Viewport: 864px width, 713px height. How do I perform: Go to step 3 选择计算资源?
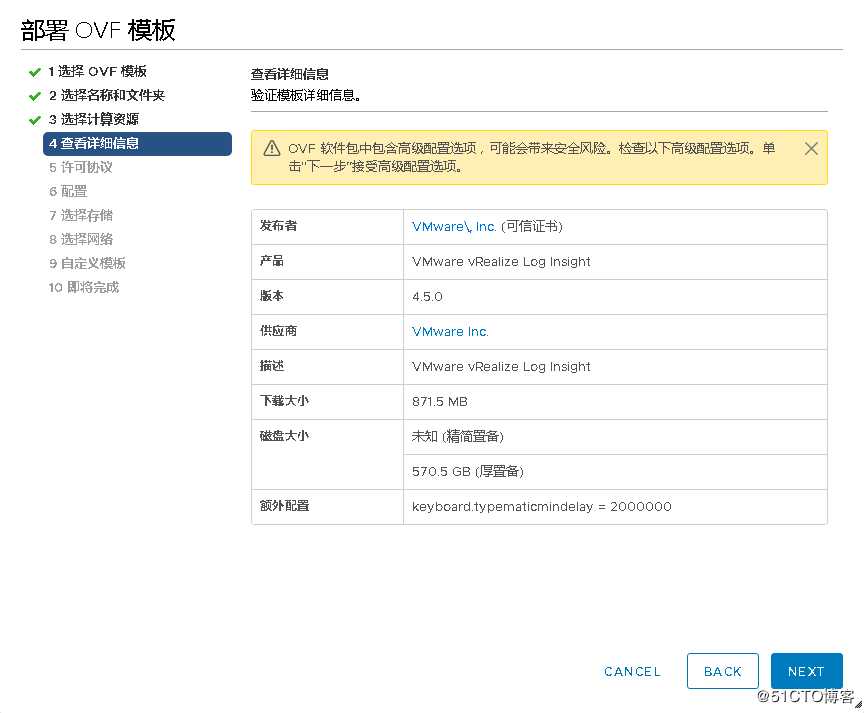[x=94, y=119]
